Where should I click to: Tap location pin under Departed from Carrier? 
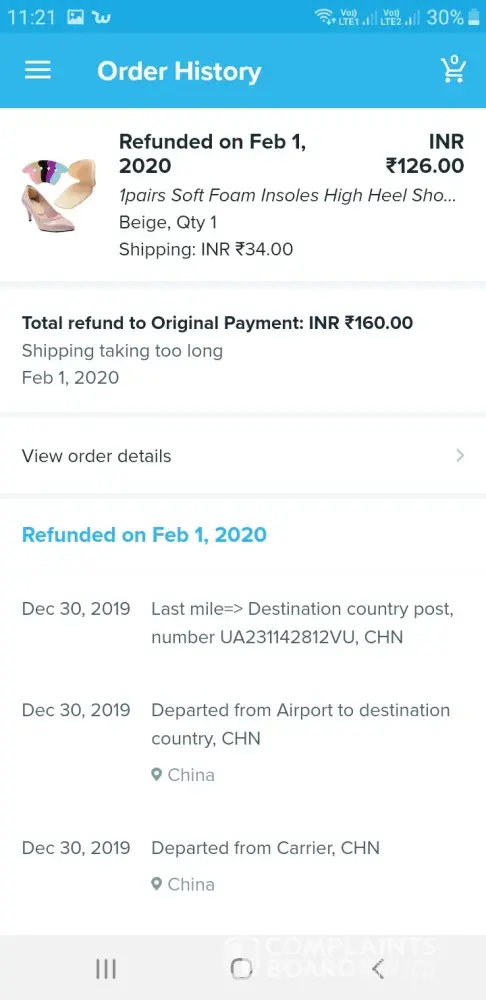[x=156, y=884]
